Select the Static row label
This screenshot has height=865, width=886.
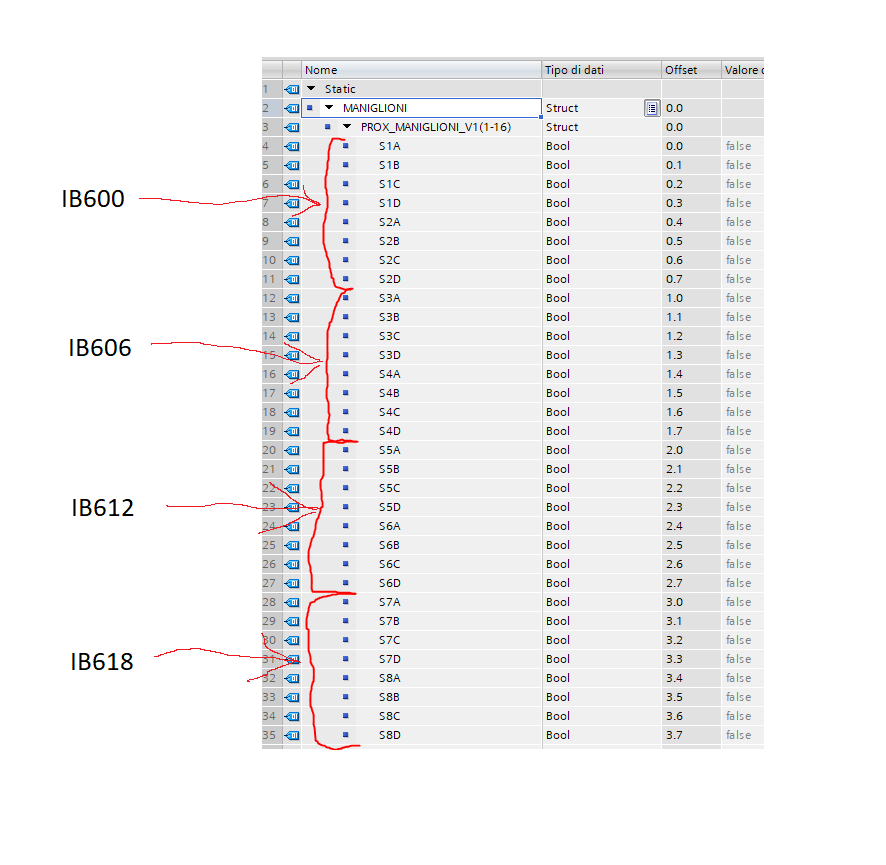(x=340, y=89)
